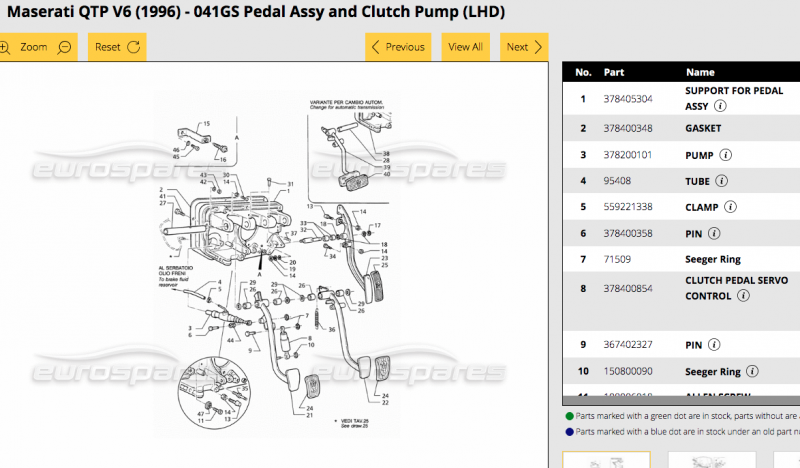
Task: Click the Name column header
Action: [x=700, y=72]
